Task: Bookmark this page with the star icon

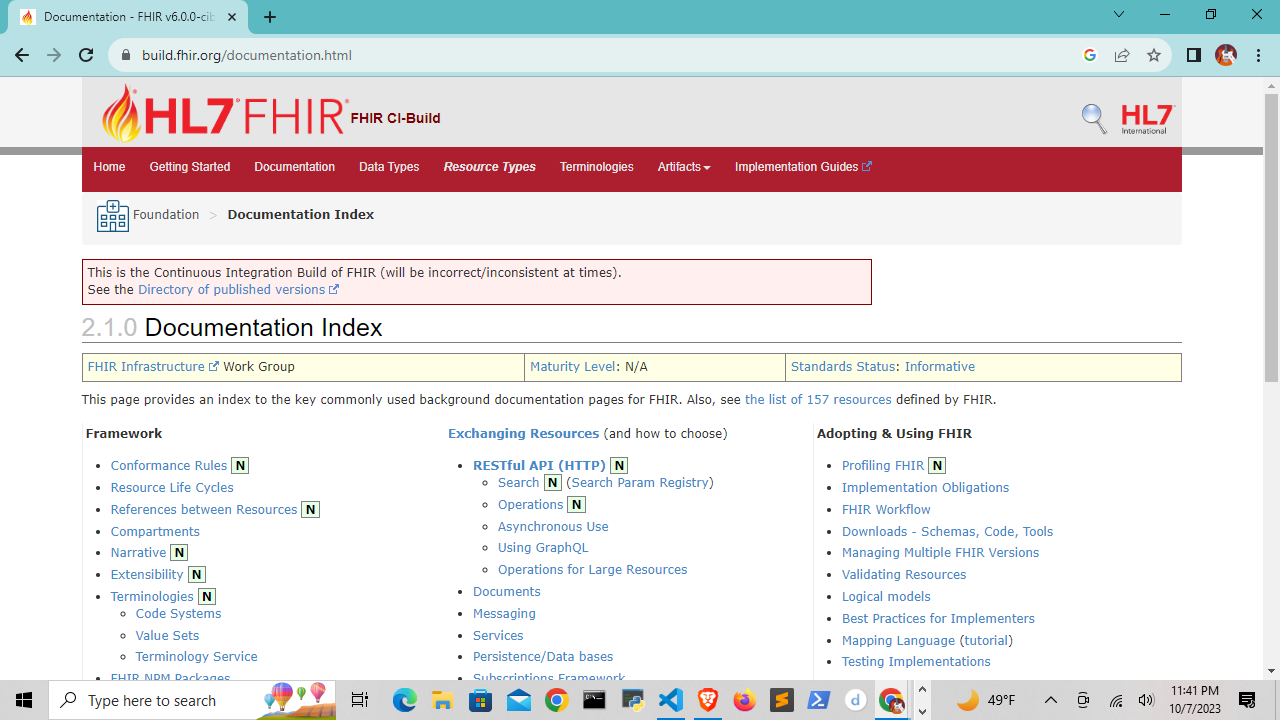Action: pos(1154,55)
